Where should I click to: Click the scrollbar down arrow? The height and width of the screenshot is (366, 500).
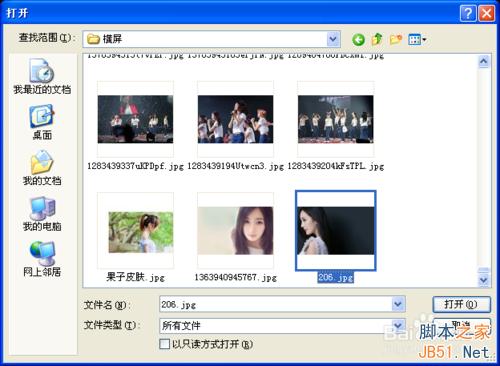click(484, 280)
